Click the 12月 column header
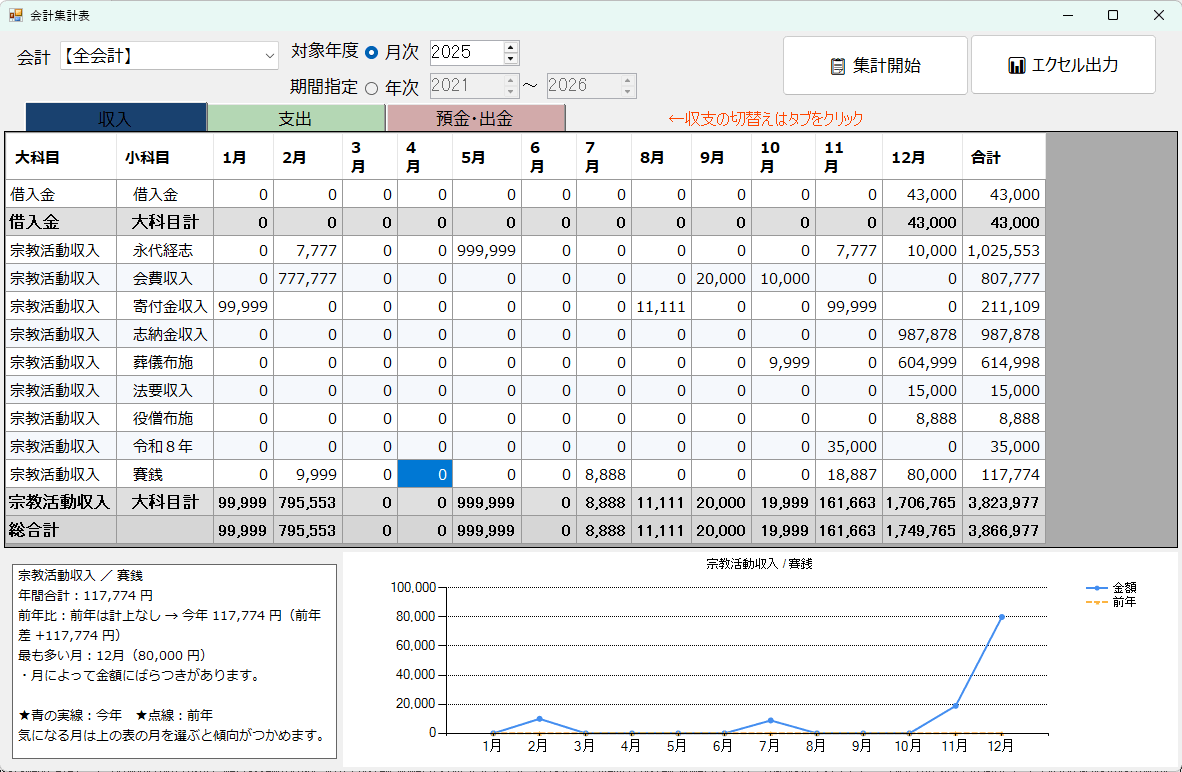This screenshot has width=1182, height=772. click(x=921, y=158)
